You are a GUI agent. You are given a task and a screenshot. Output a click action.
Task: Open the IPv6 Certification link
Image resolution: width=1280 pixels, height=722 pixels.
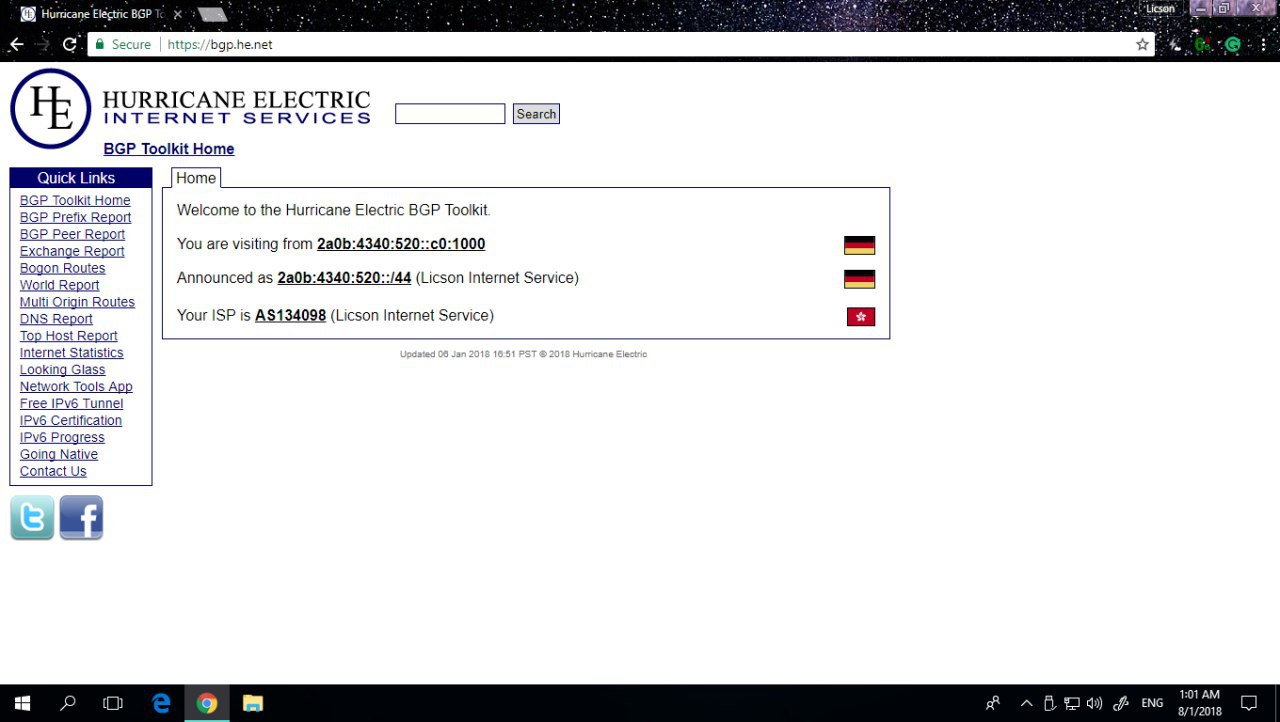click(x=71, y=421)
